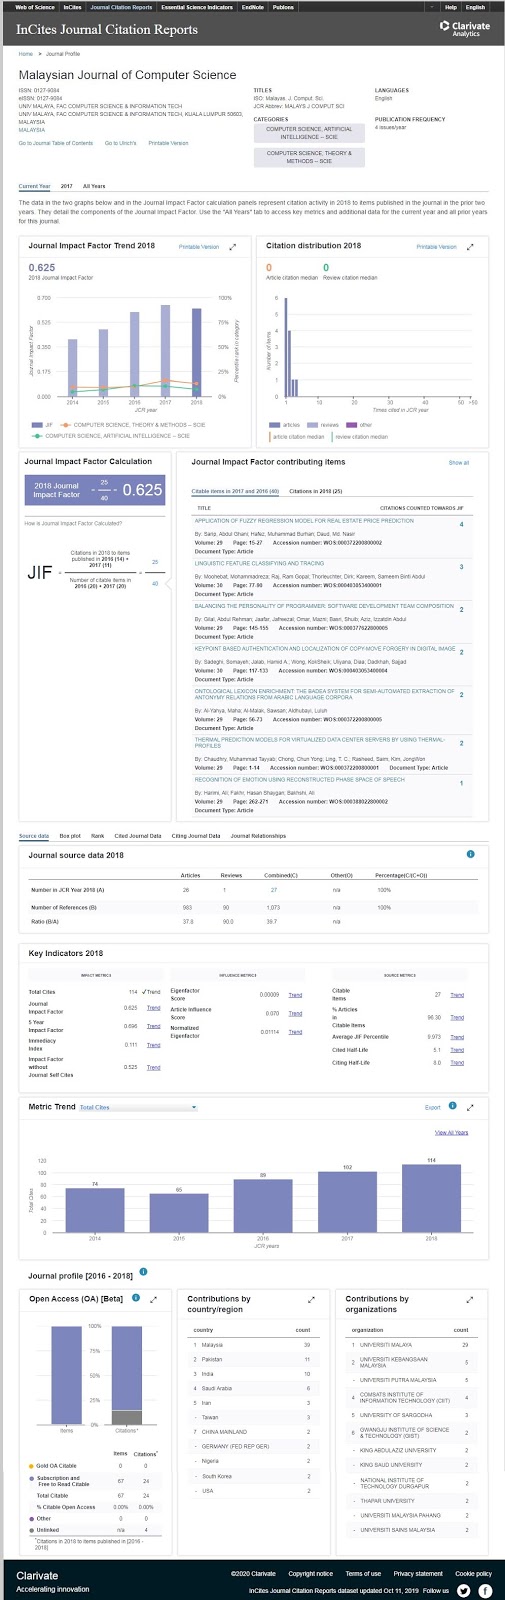Toggle reviews series in citation legend

(325, 425)
